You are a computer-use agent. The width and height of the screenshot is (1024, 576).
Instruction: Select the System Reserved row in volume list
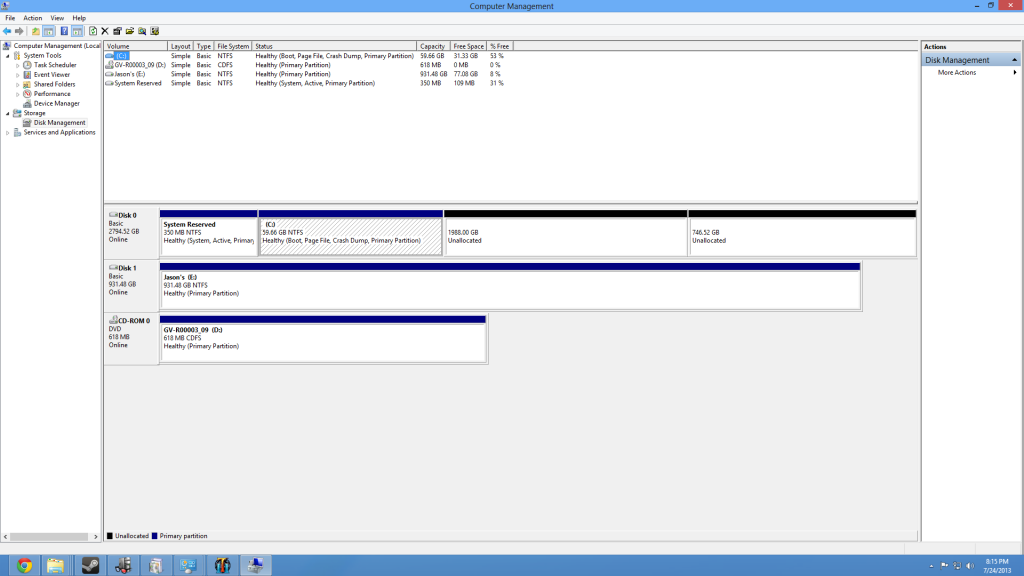[x=138, y=83]
